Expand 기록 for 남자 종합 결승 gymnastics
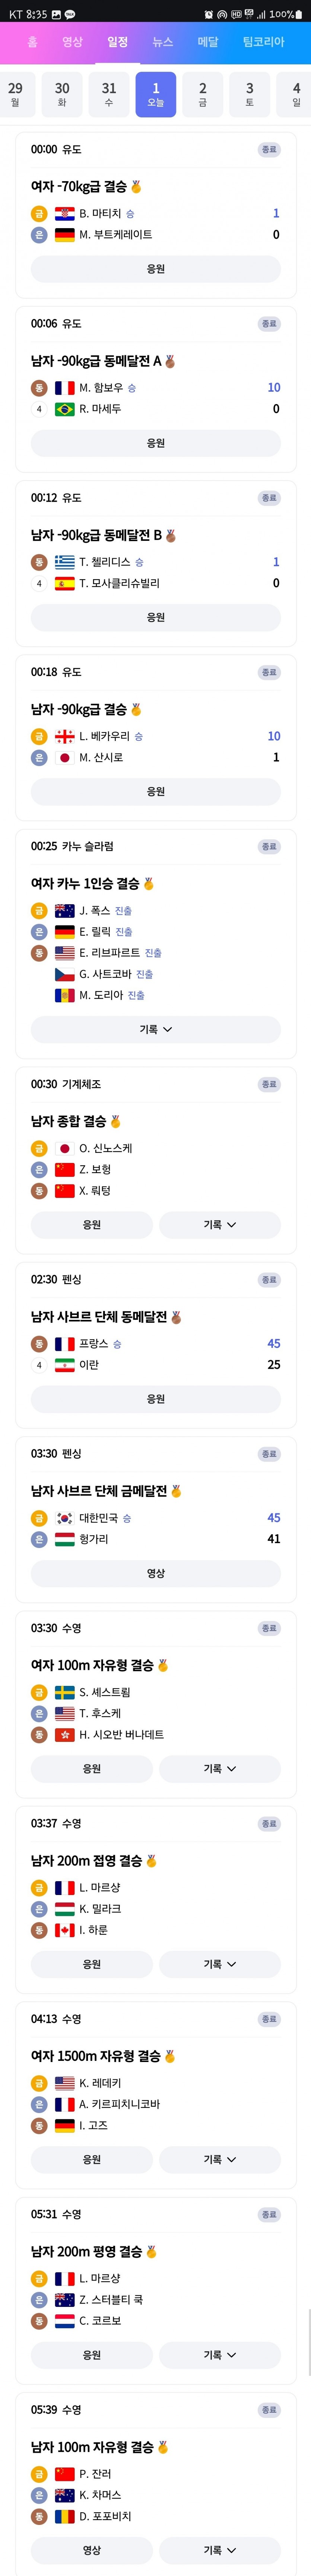This screenshot has width=311, height=2576. 220,1224
